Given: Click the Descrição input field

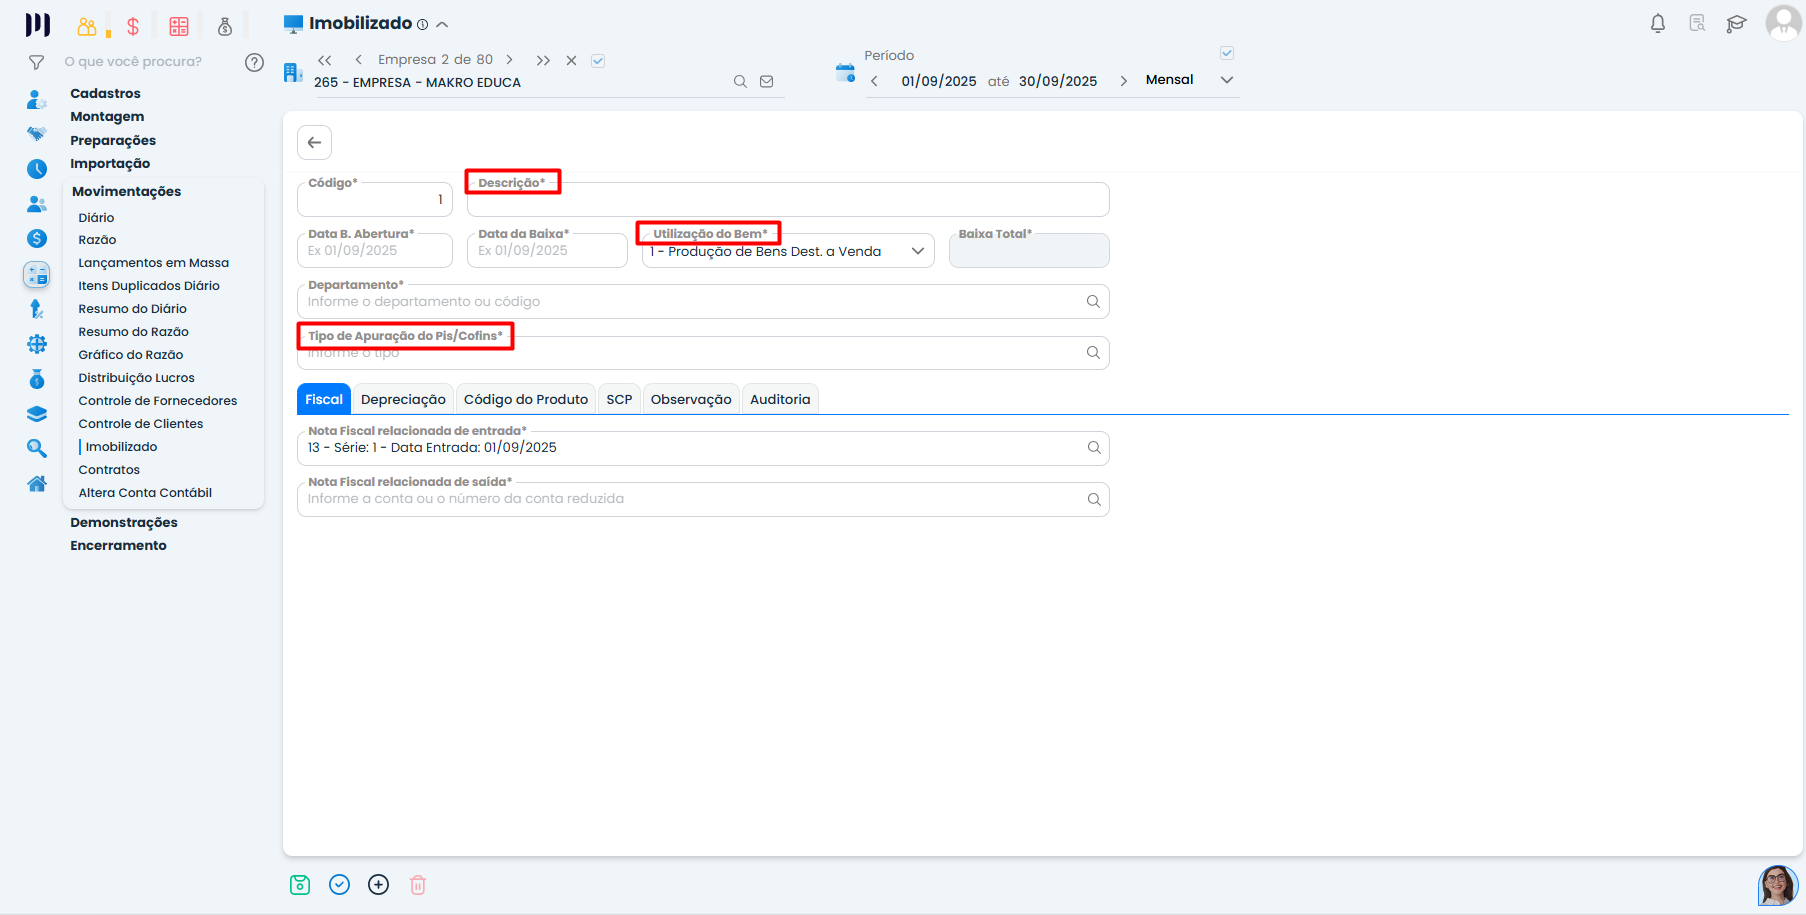Looking at the screenshot, I should [787, 201].
